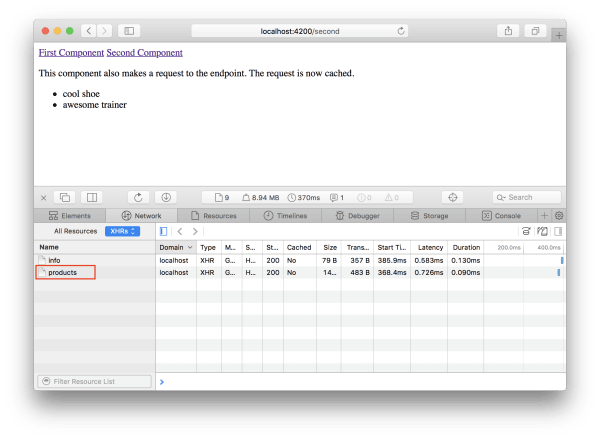Sort by Type column header
600x439 pixels.
[208, 248]
